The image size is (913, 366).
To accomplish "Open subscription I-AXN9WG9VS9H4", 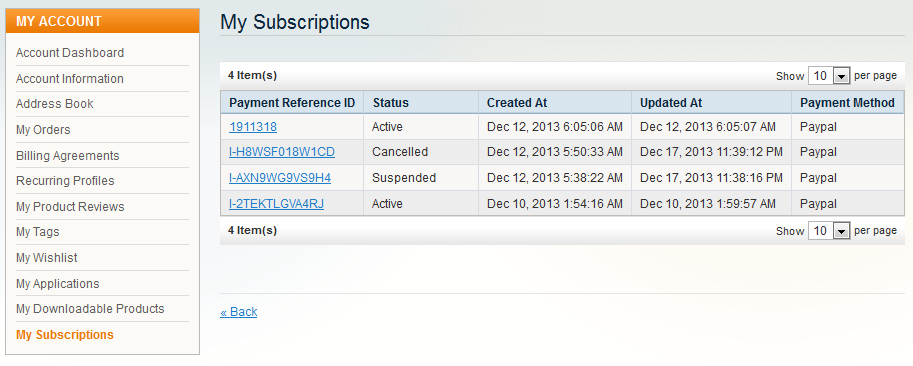I will 280,178.
